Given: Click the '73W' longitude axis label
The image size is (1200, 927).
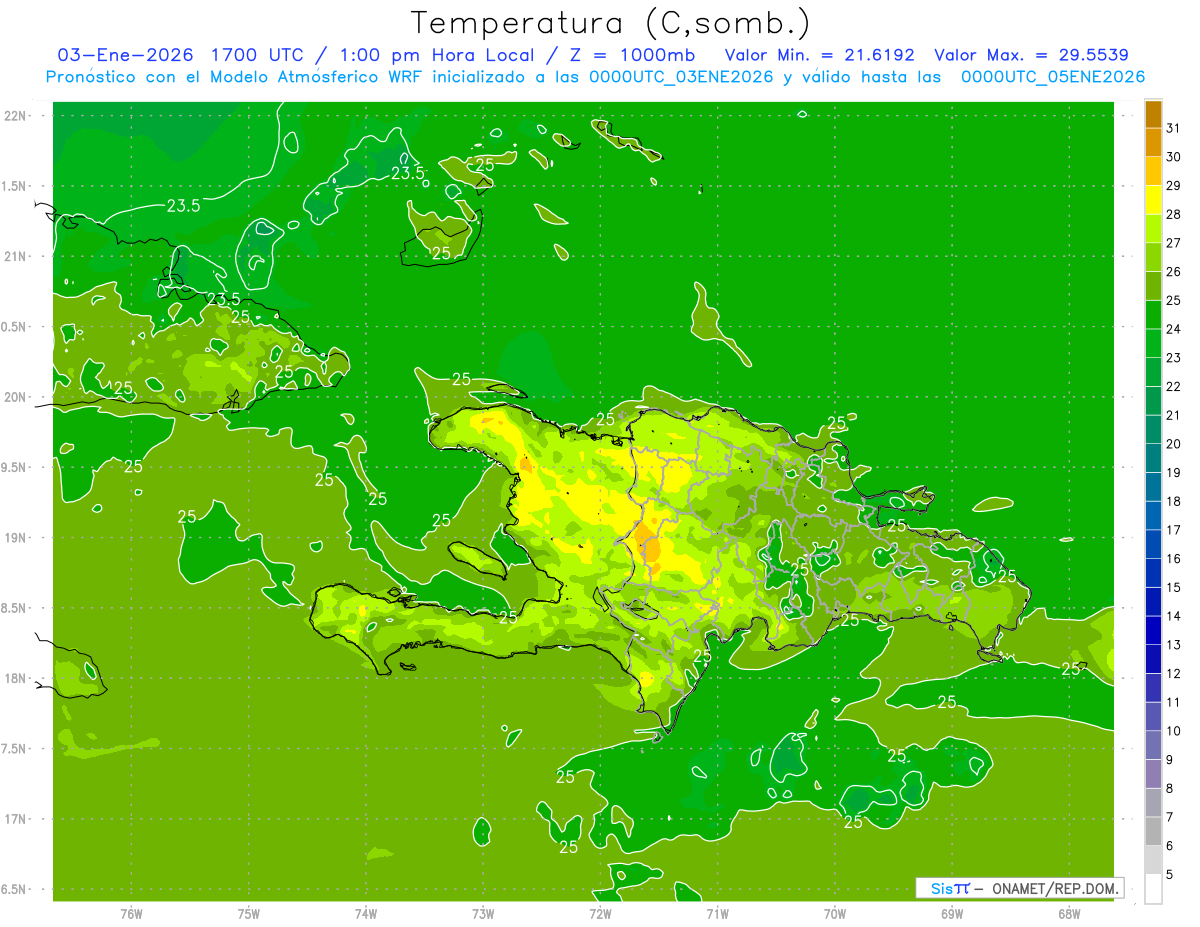Looking at the screenshot, I should click(x=483, y=913).
